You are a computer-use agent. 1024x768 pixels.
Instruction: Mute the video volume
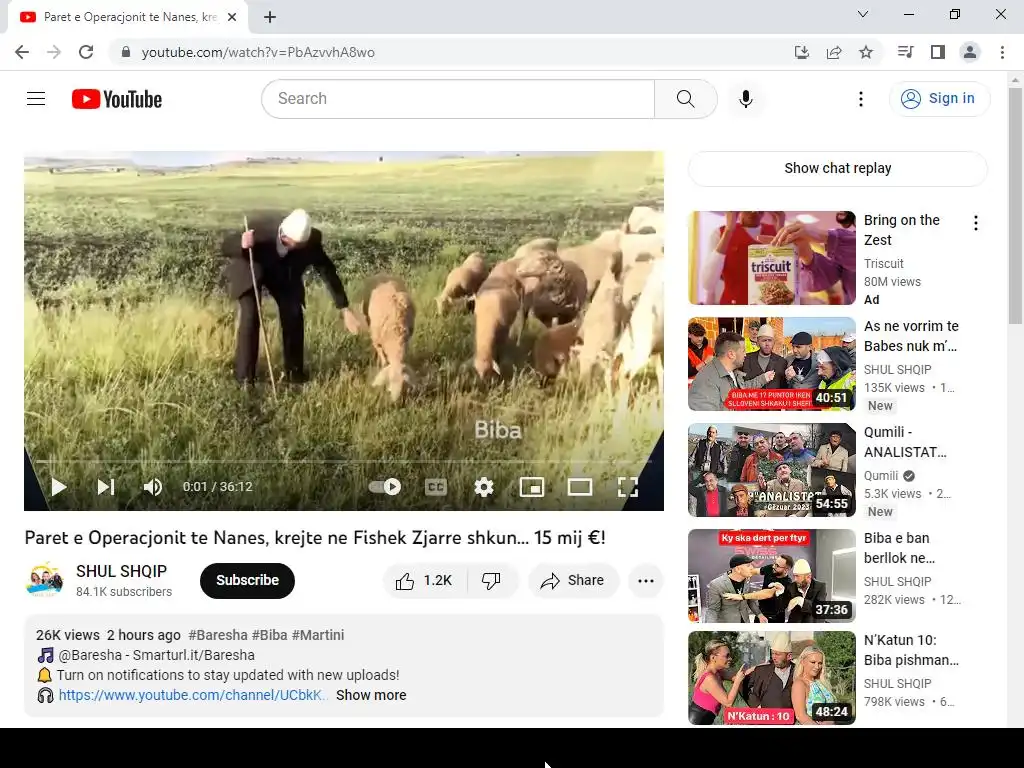pos(153,487)
